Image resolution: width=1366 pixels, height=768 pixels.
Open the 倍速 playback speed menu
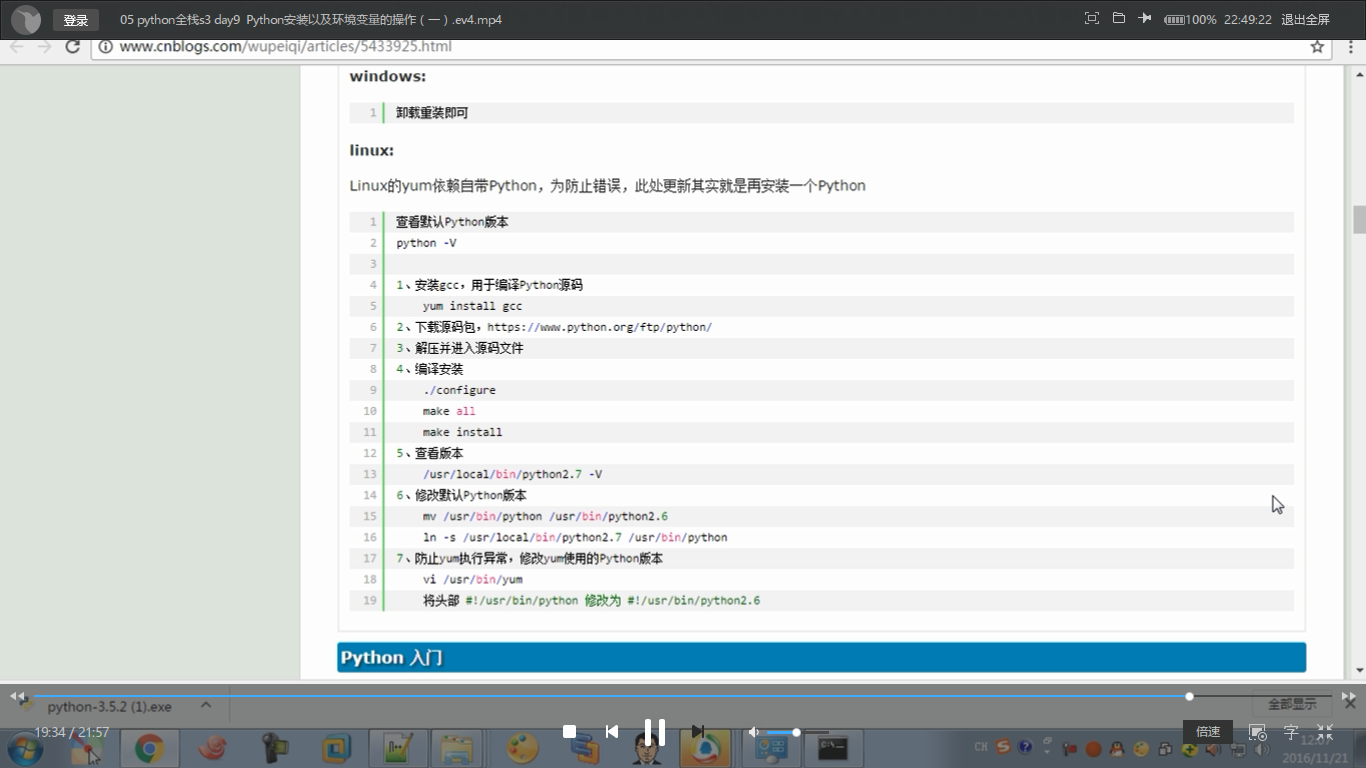pyautogui.click(x=1208, y=732)
